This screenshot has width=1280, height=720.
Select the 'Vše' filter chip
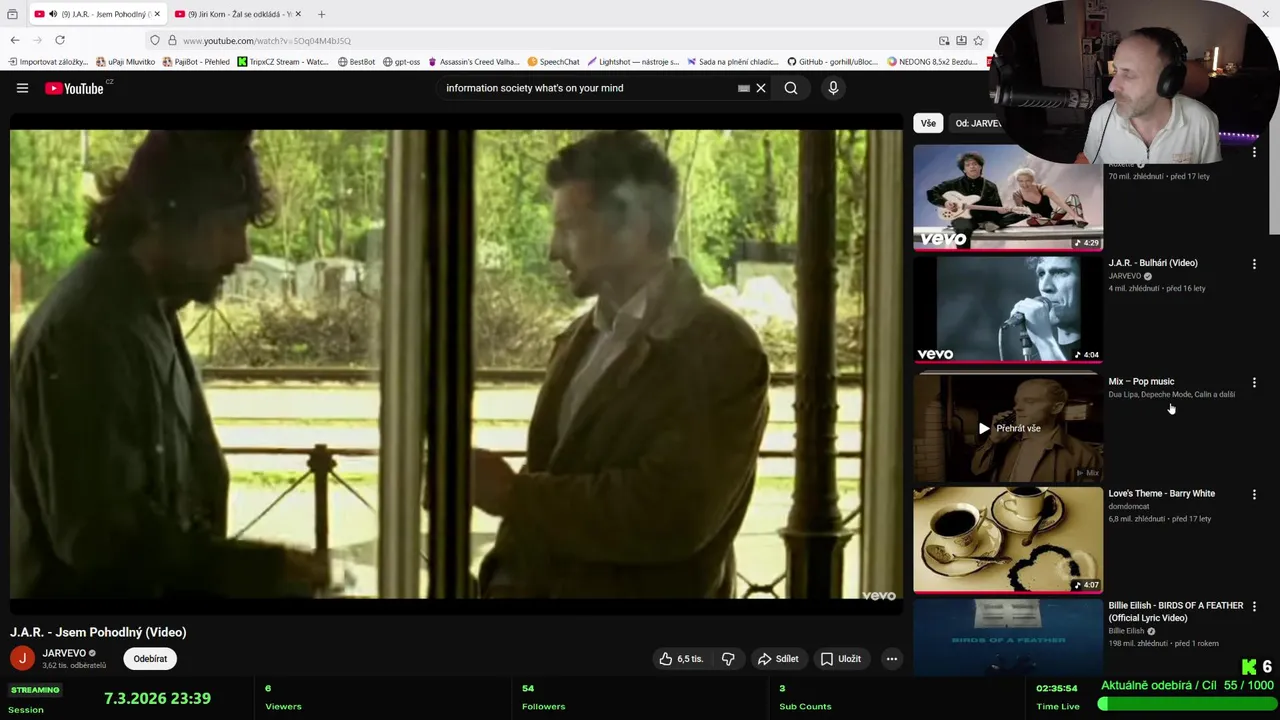point(928,123)
